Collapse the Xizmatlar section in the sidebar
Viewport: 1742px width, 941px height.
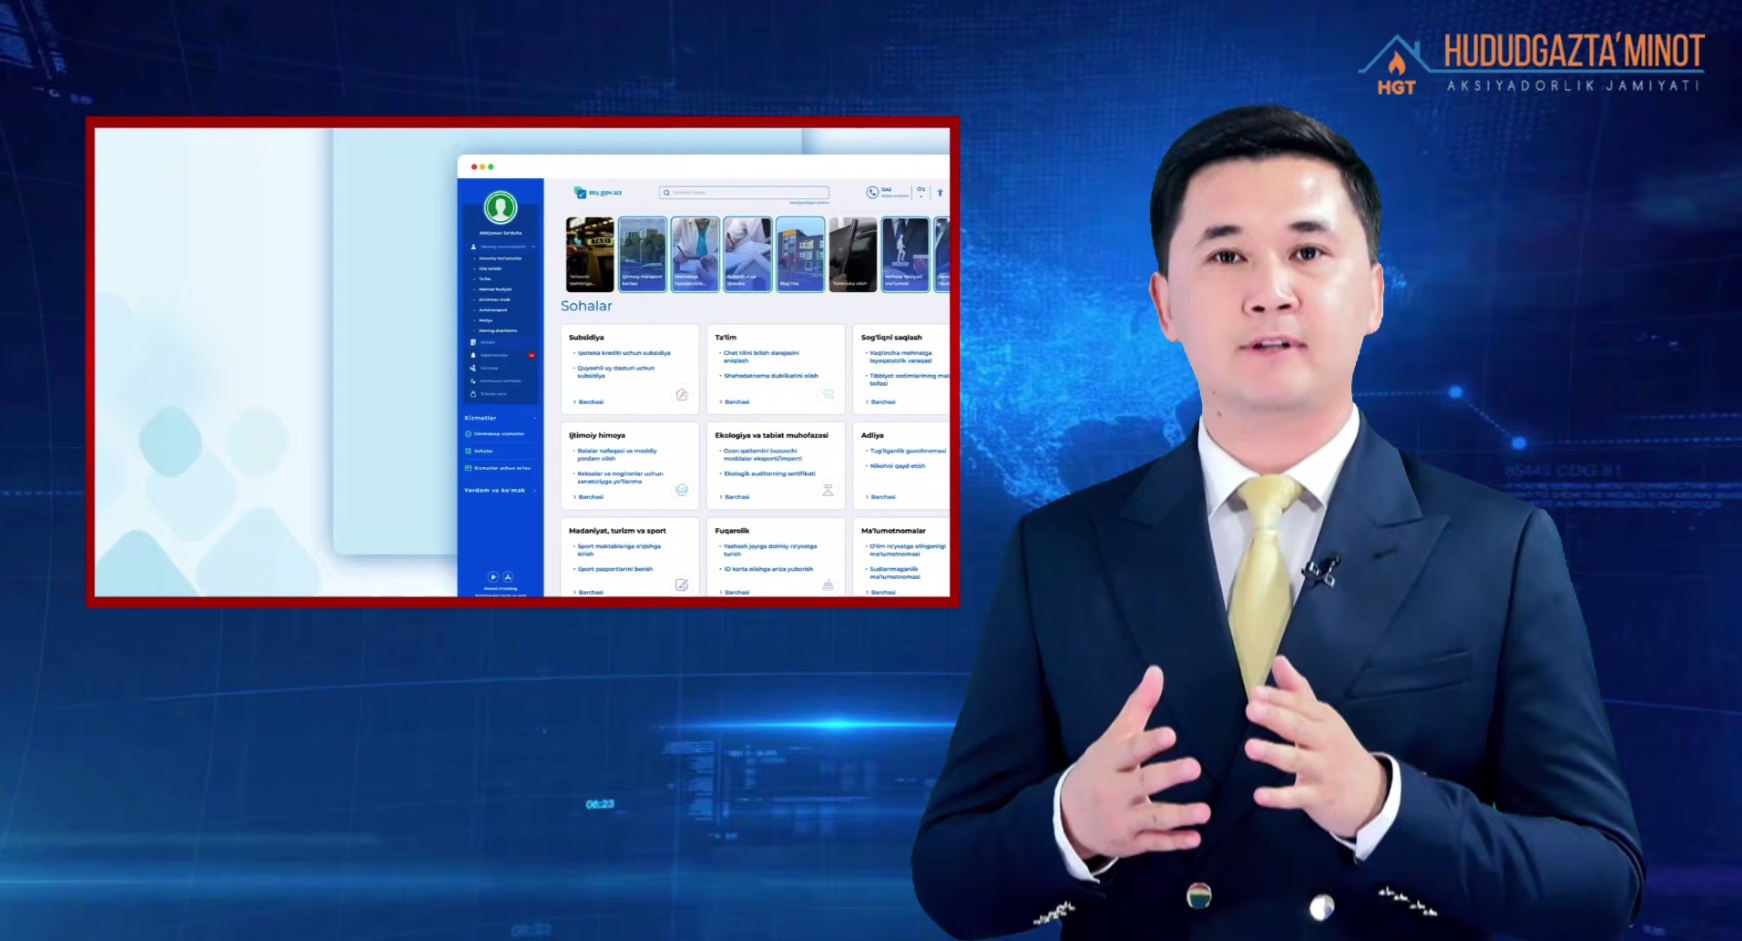pos(500,418)
